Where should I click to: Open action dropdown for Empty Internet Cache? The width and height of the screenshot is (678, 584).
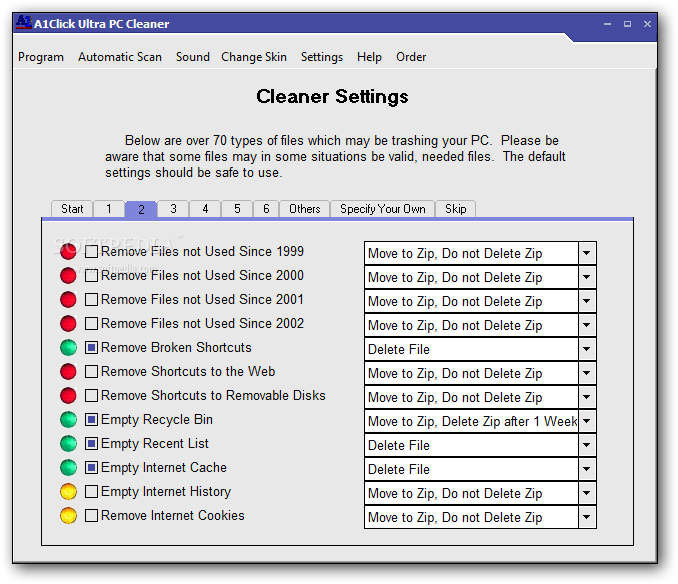pyautogui.click(x=587, y=469)
